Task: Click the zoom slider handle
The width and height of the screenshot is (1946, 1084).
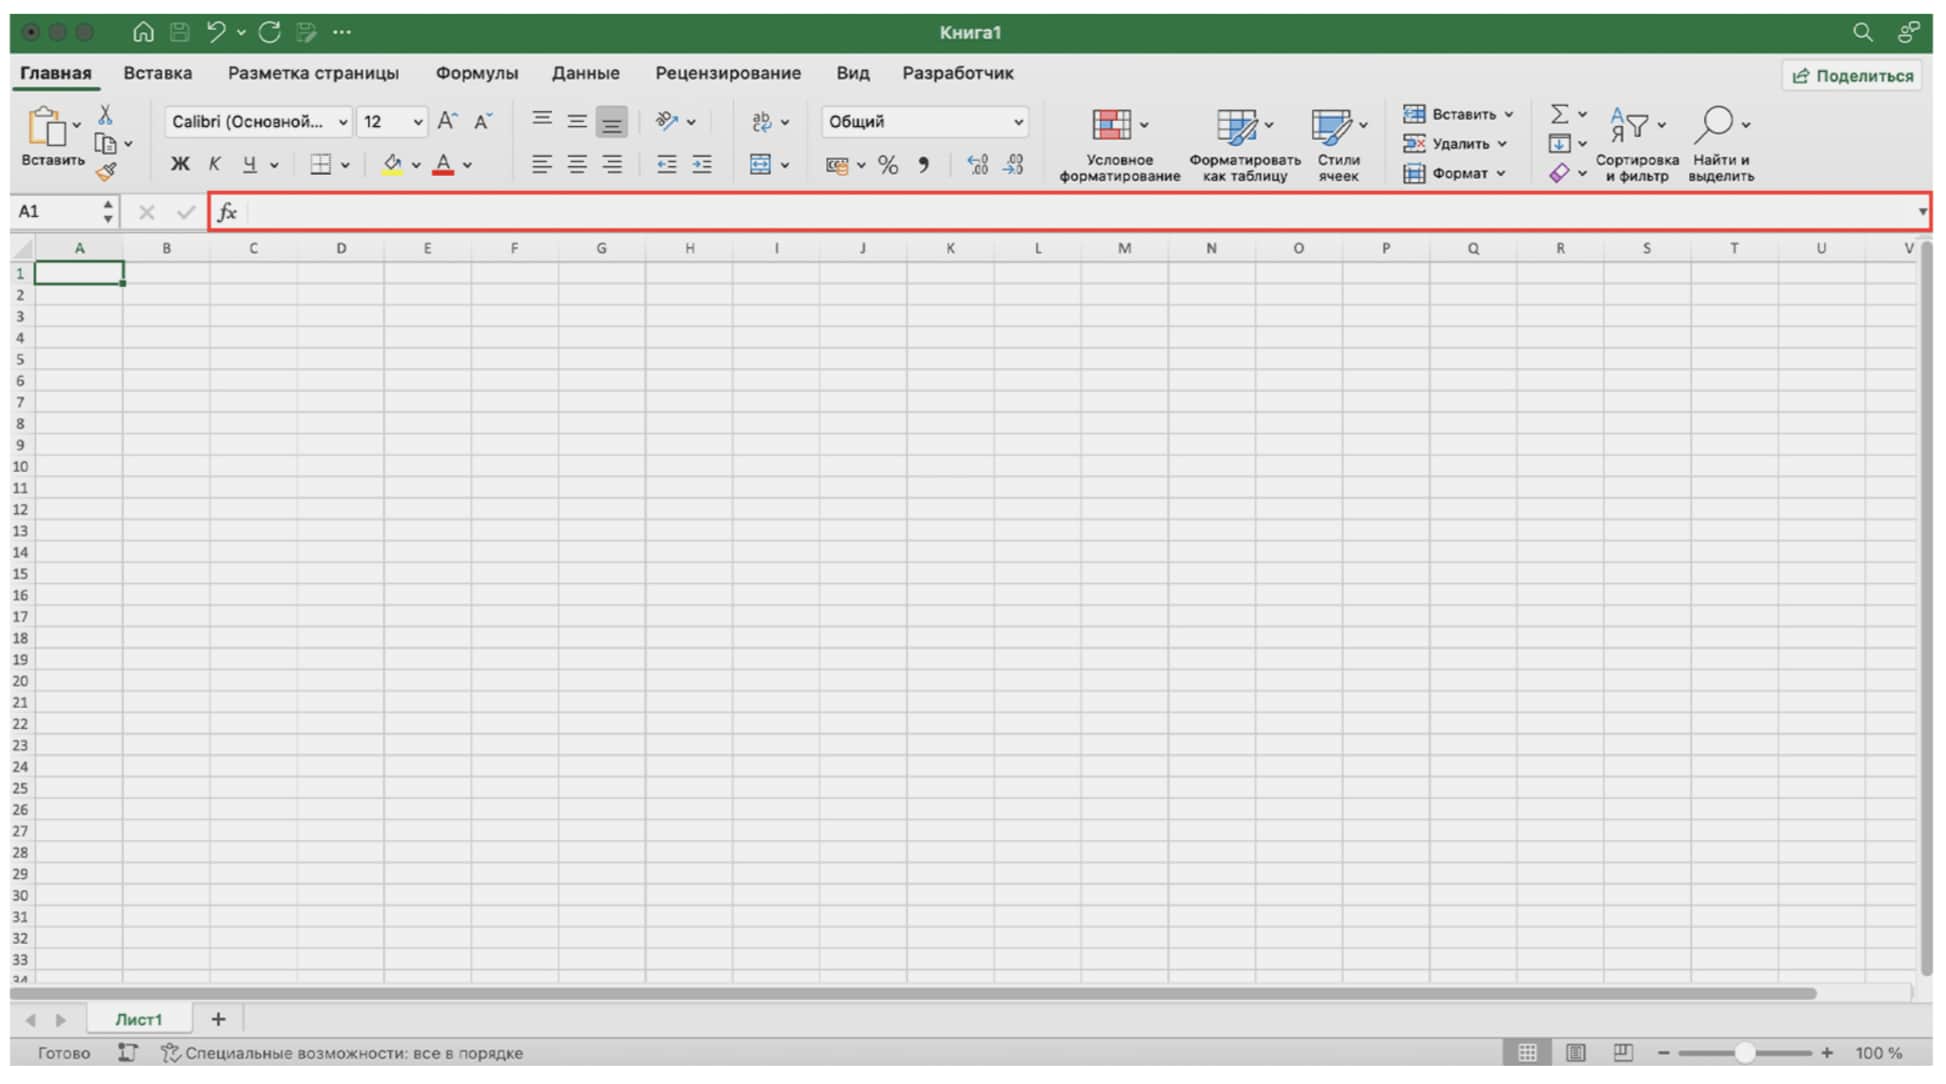Action: [1745, 1052]
